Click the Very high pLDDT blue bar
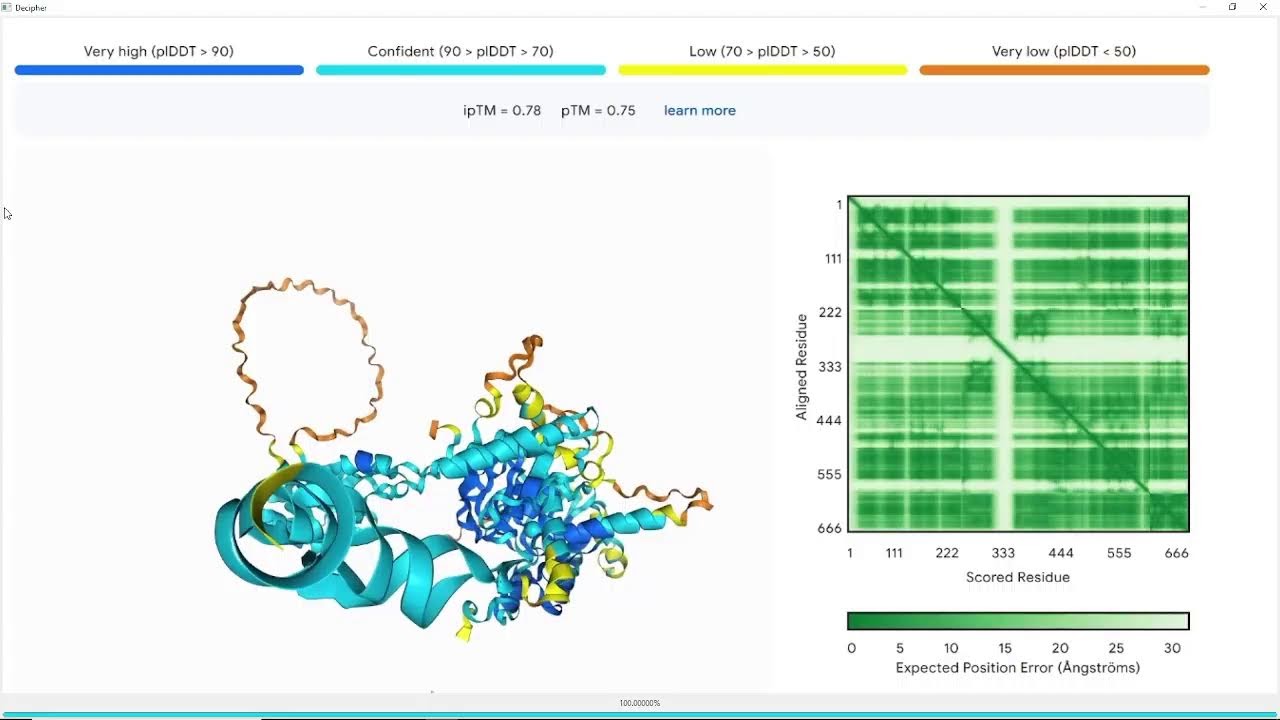The height and width of the screenshot is (720, 1280). (159, 70)
